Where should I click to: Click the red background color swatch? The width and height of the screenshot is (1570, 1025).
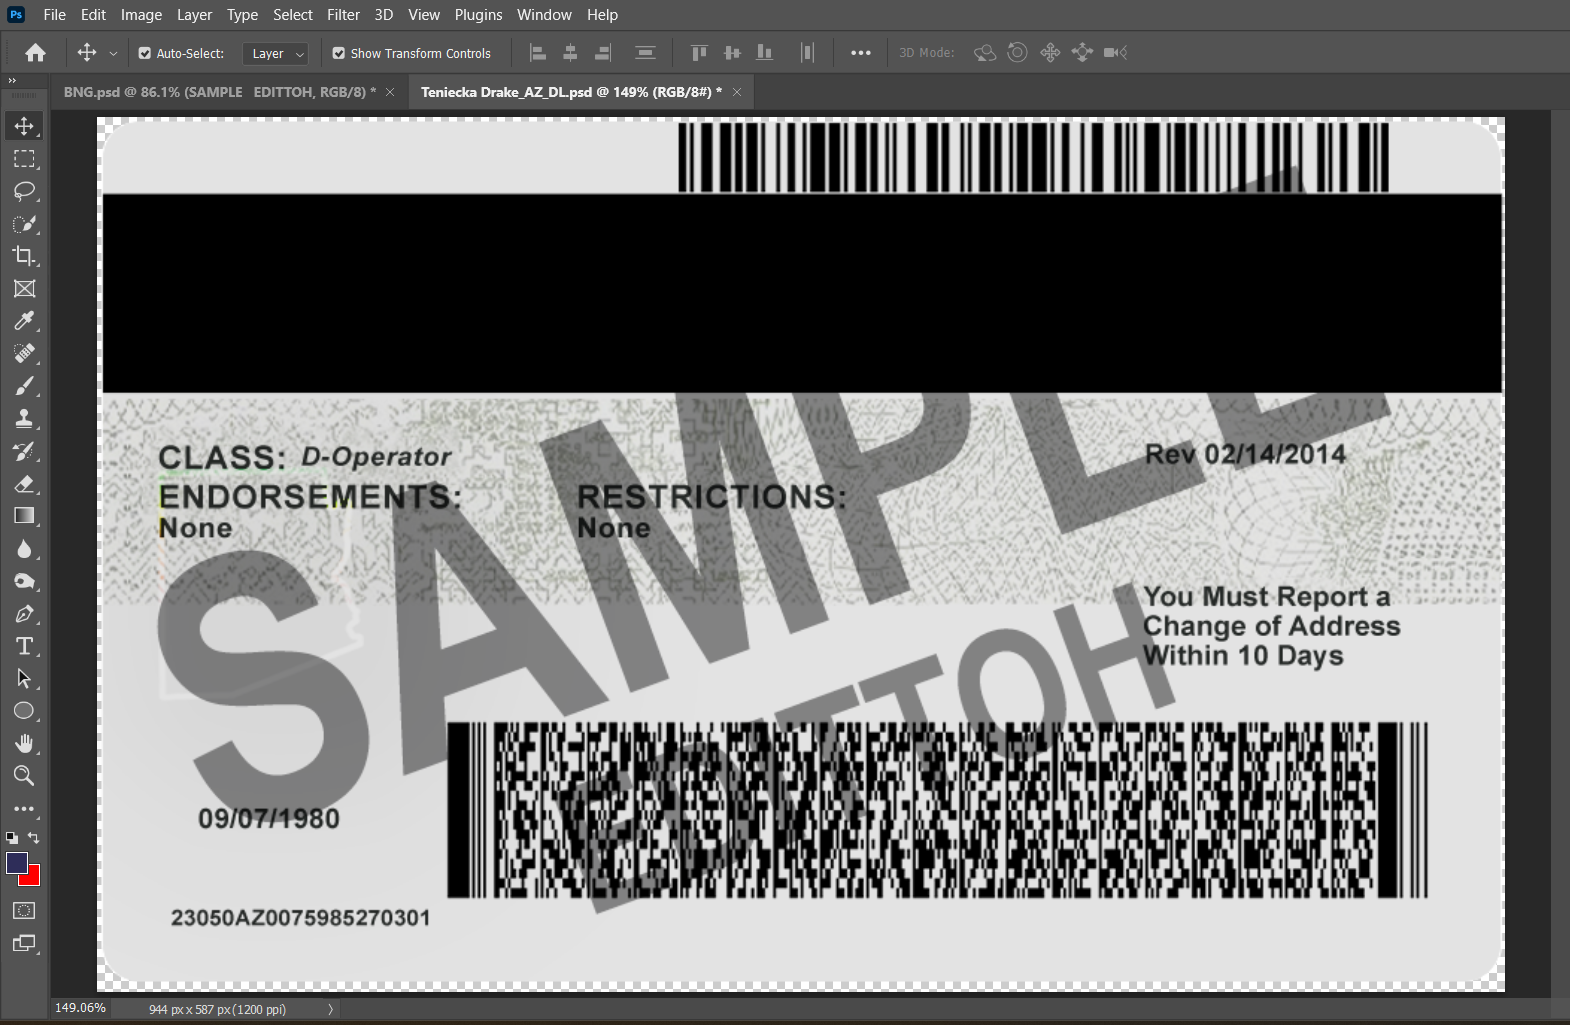[33, 878]
